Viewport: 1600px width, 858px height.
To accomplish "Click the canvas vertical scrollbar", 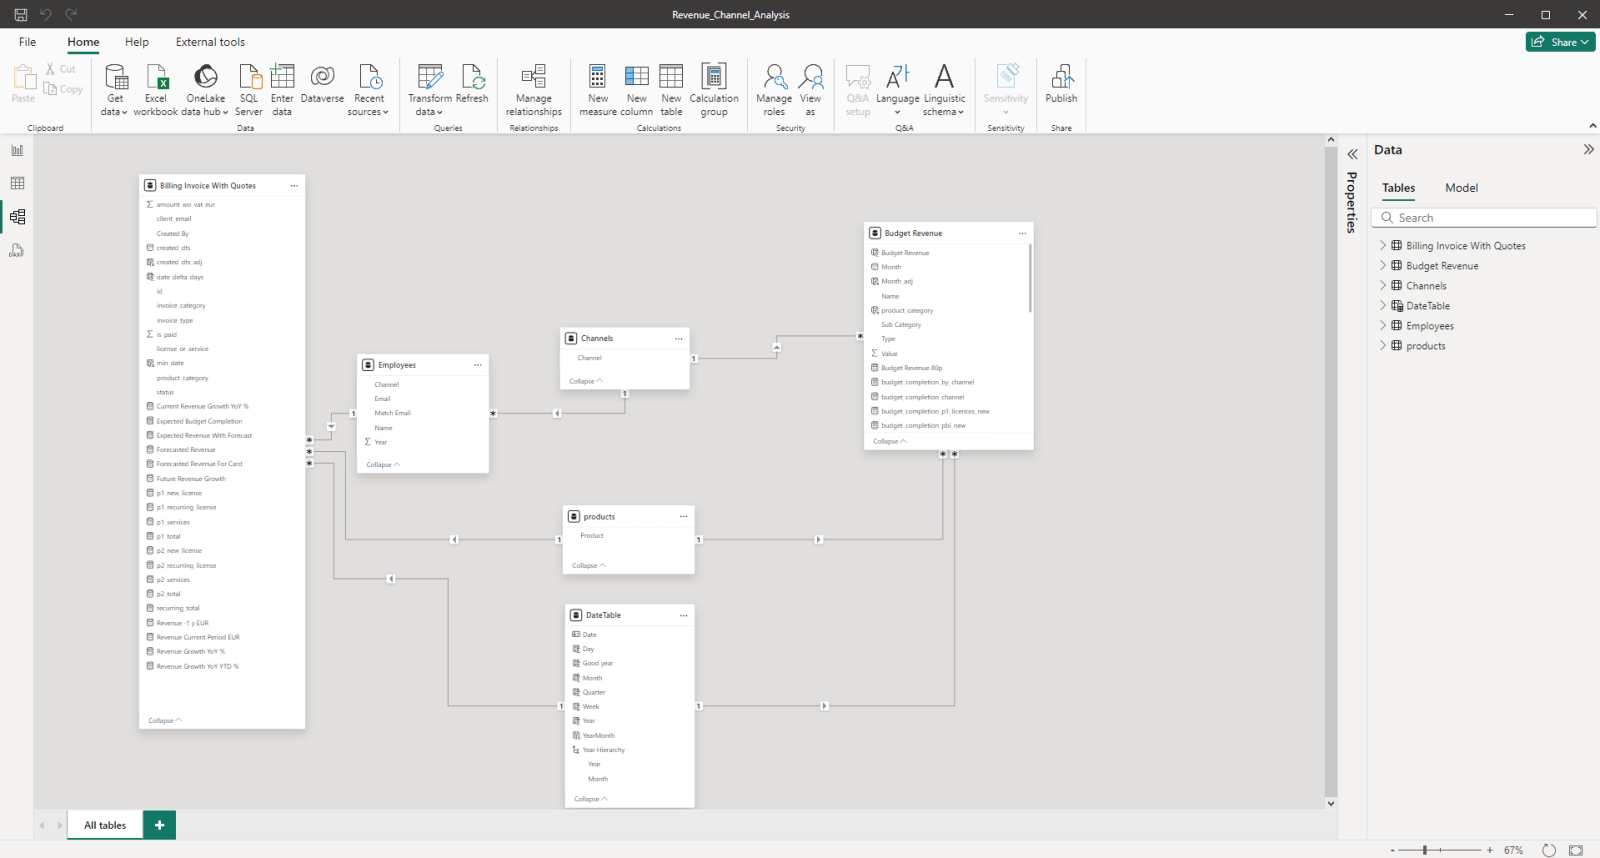I will [x=1331, y=470].
